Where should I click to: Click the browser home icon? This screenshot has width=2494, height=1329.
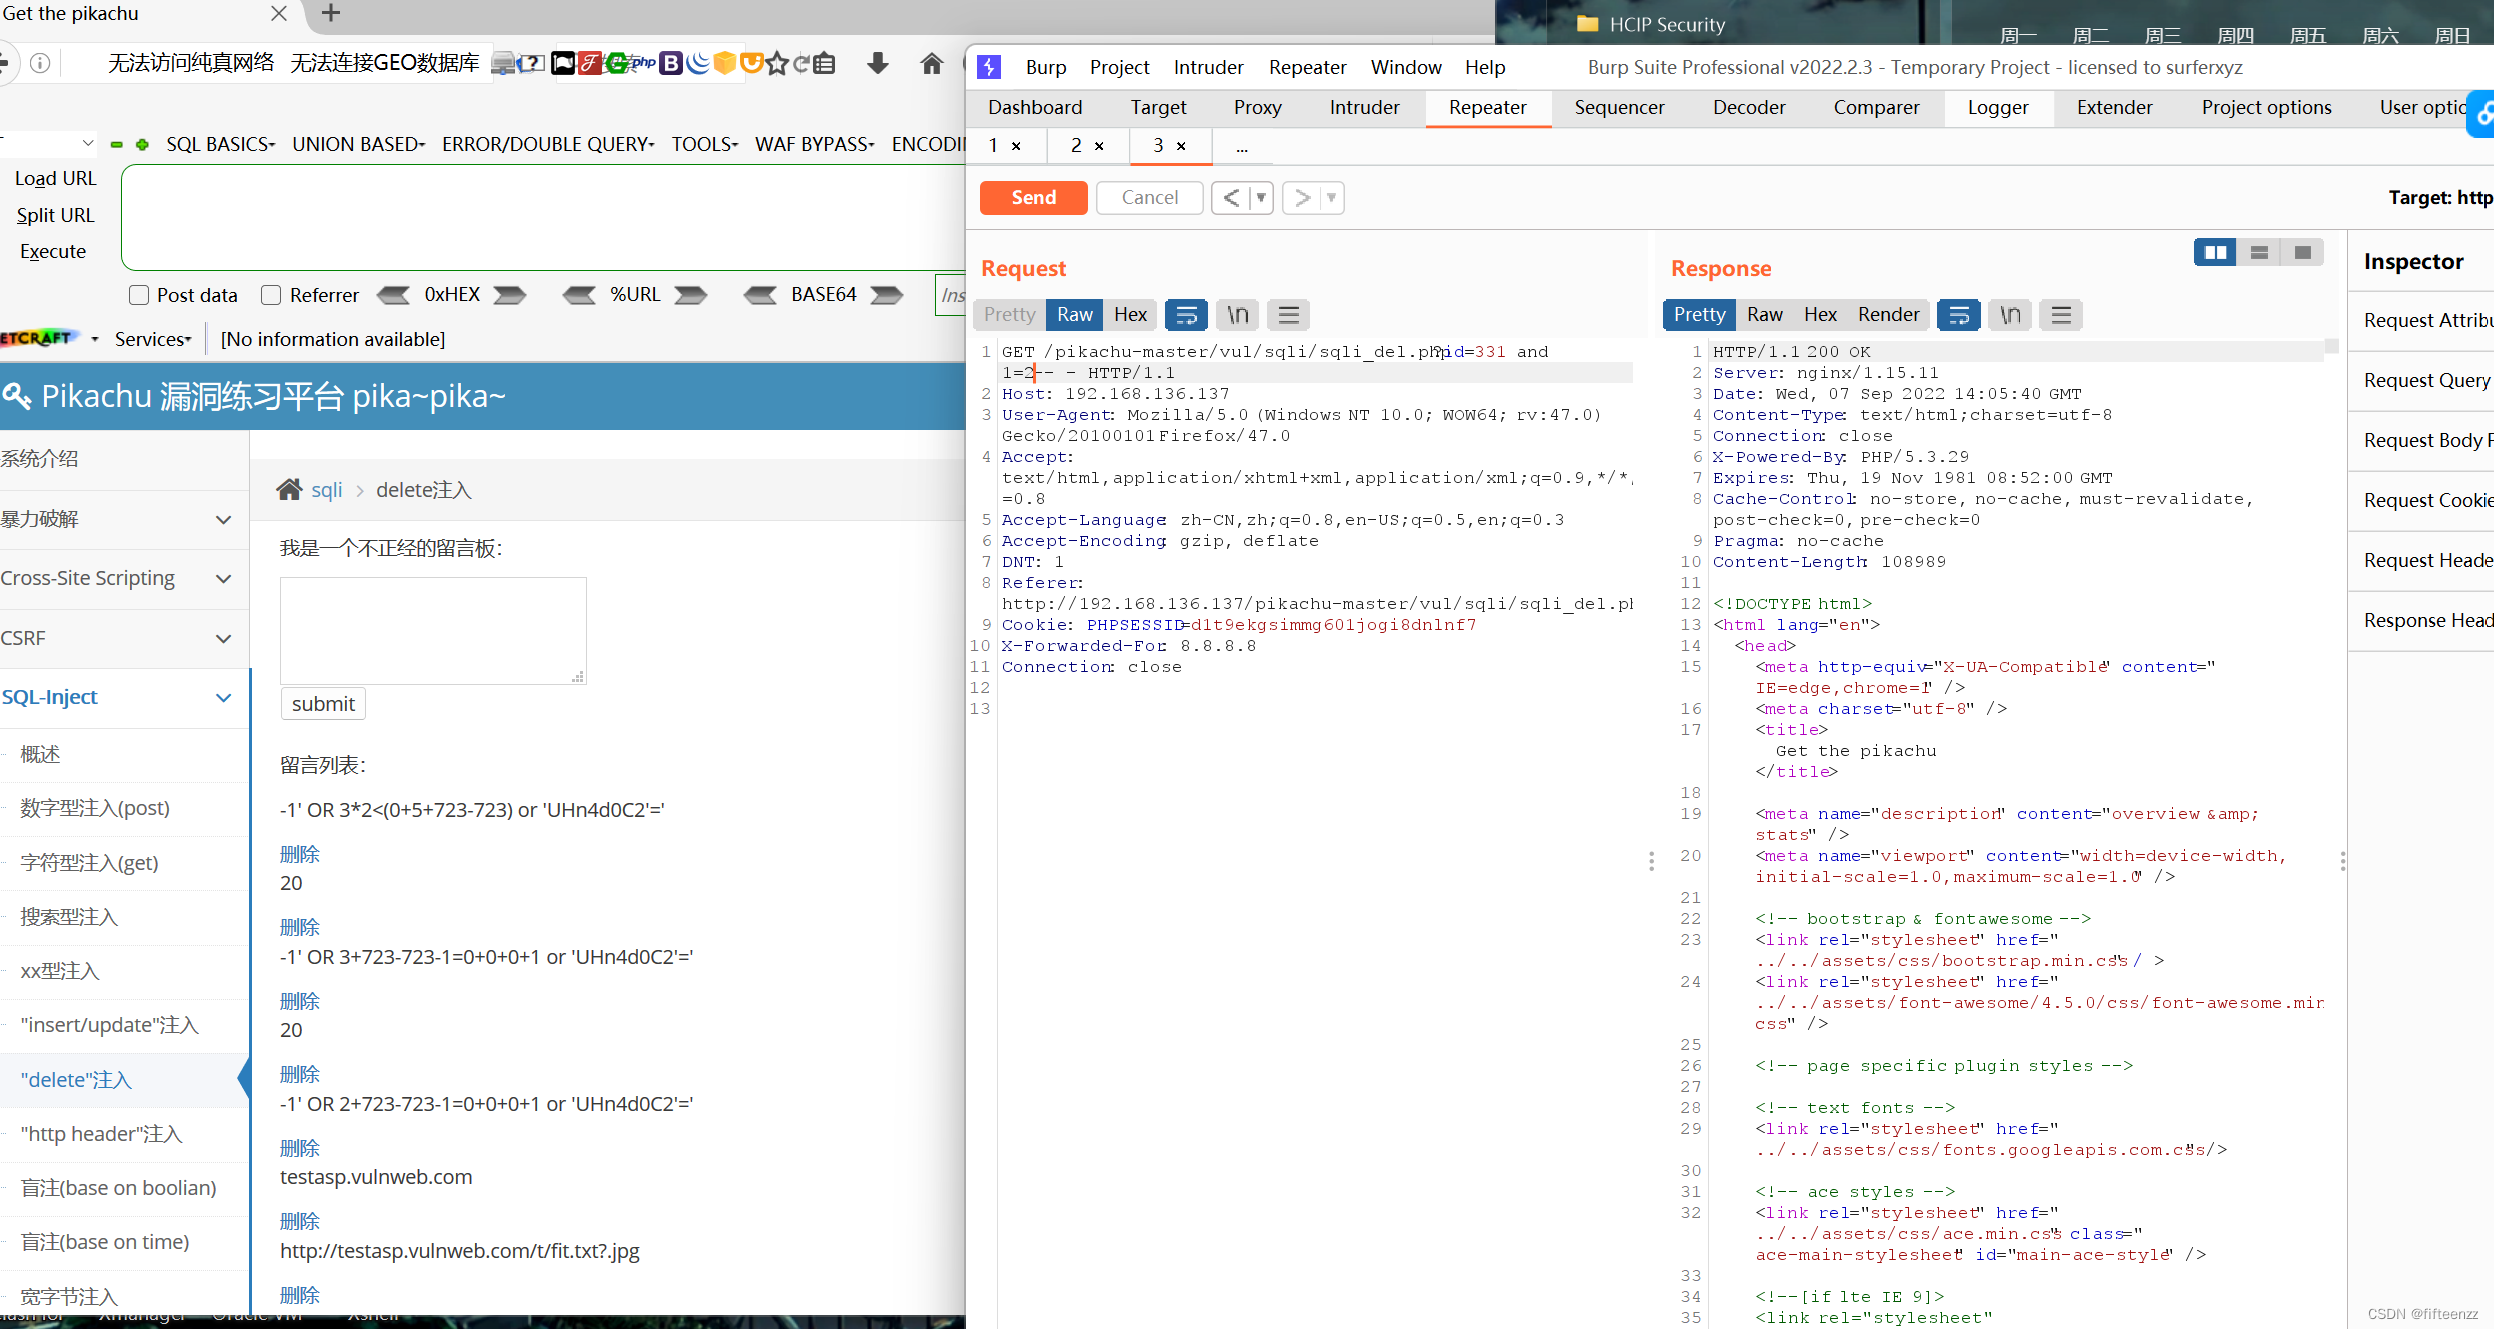[932, 63]
